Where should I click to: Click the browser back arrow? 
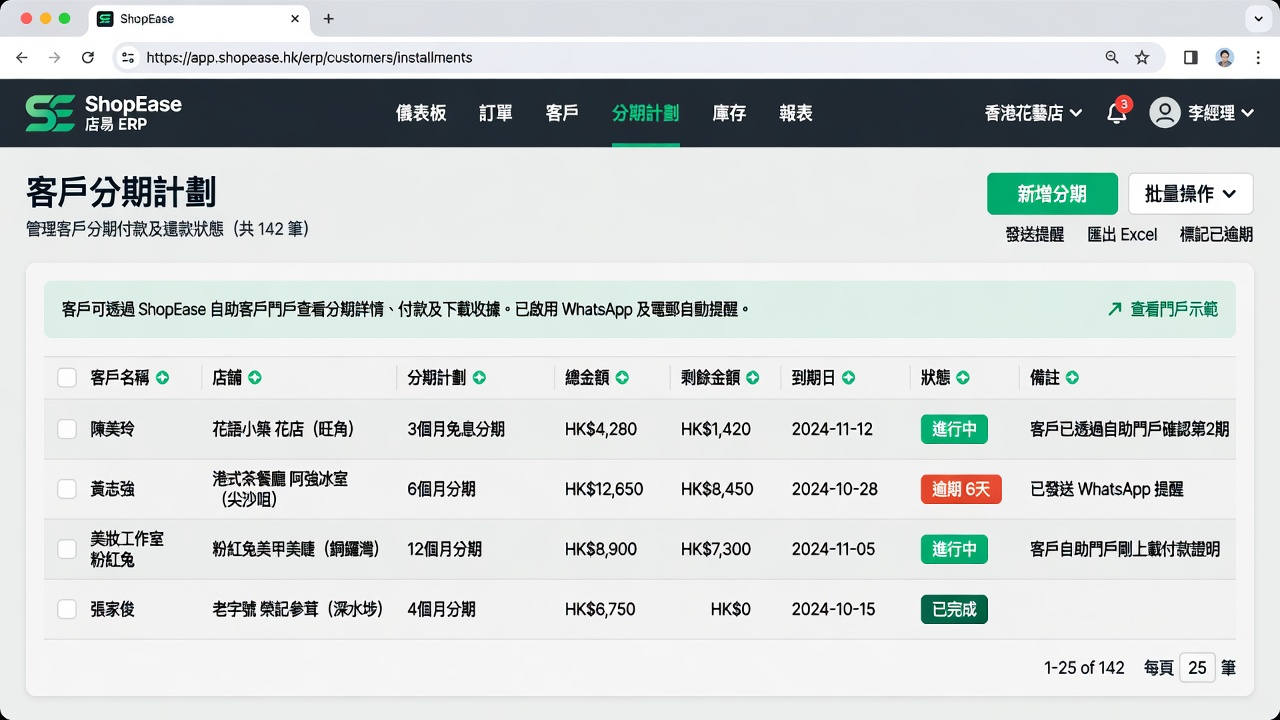click(x=22, y=58)
